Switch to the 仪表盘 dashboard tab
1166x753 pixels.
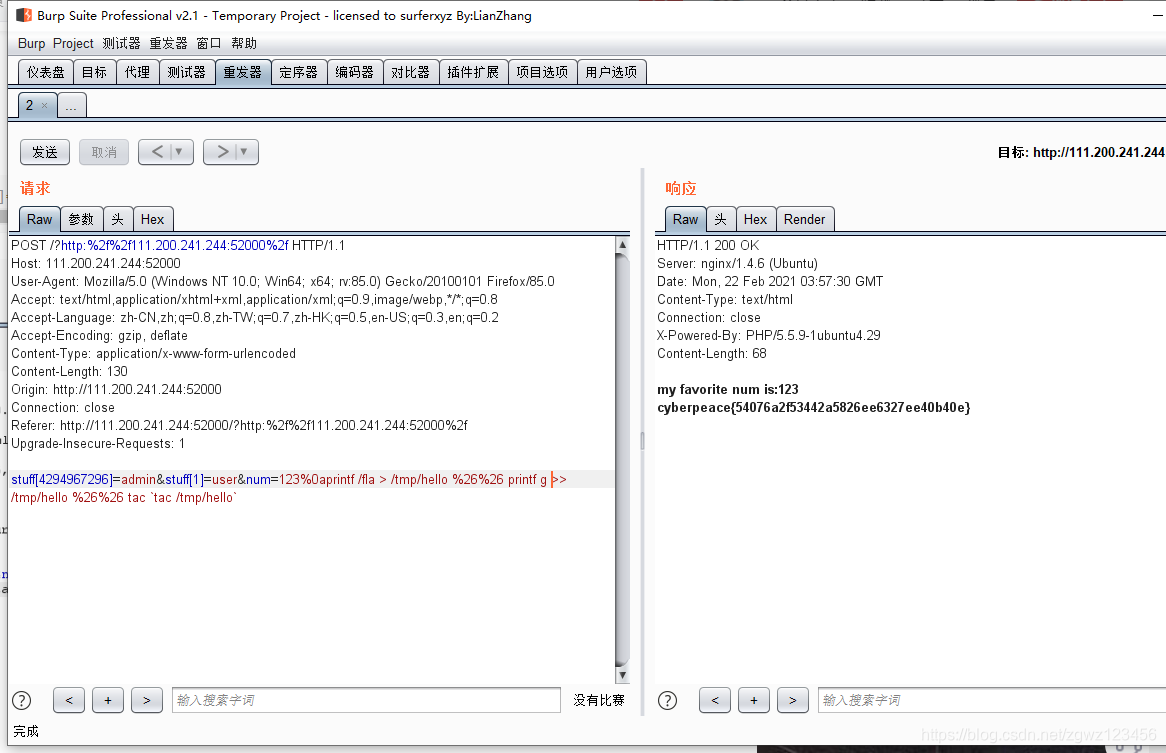pos(45,72)
